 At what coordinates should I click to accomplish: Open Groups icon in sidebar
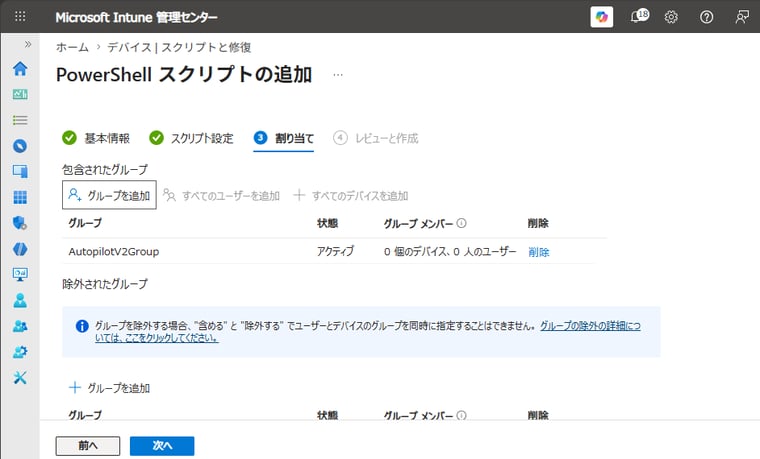coord(20,326)
